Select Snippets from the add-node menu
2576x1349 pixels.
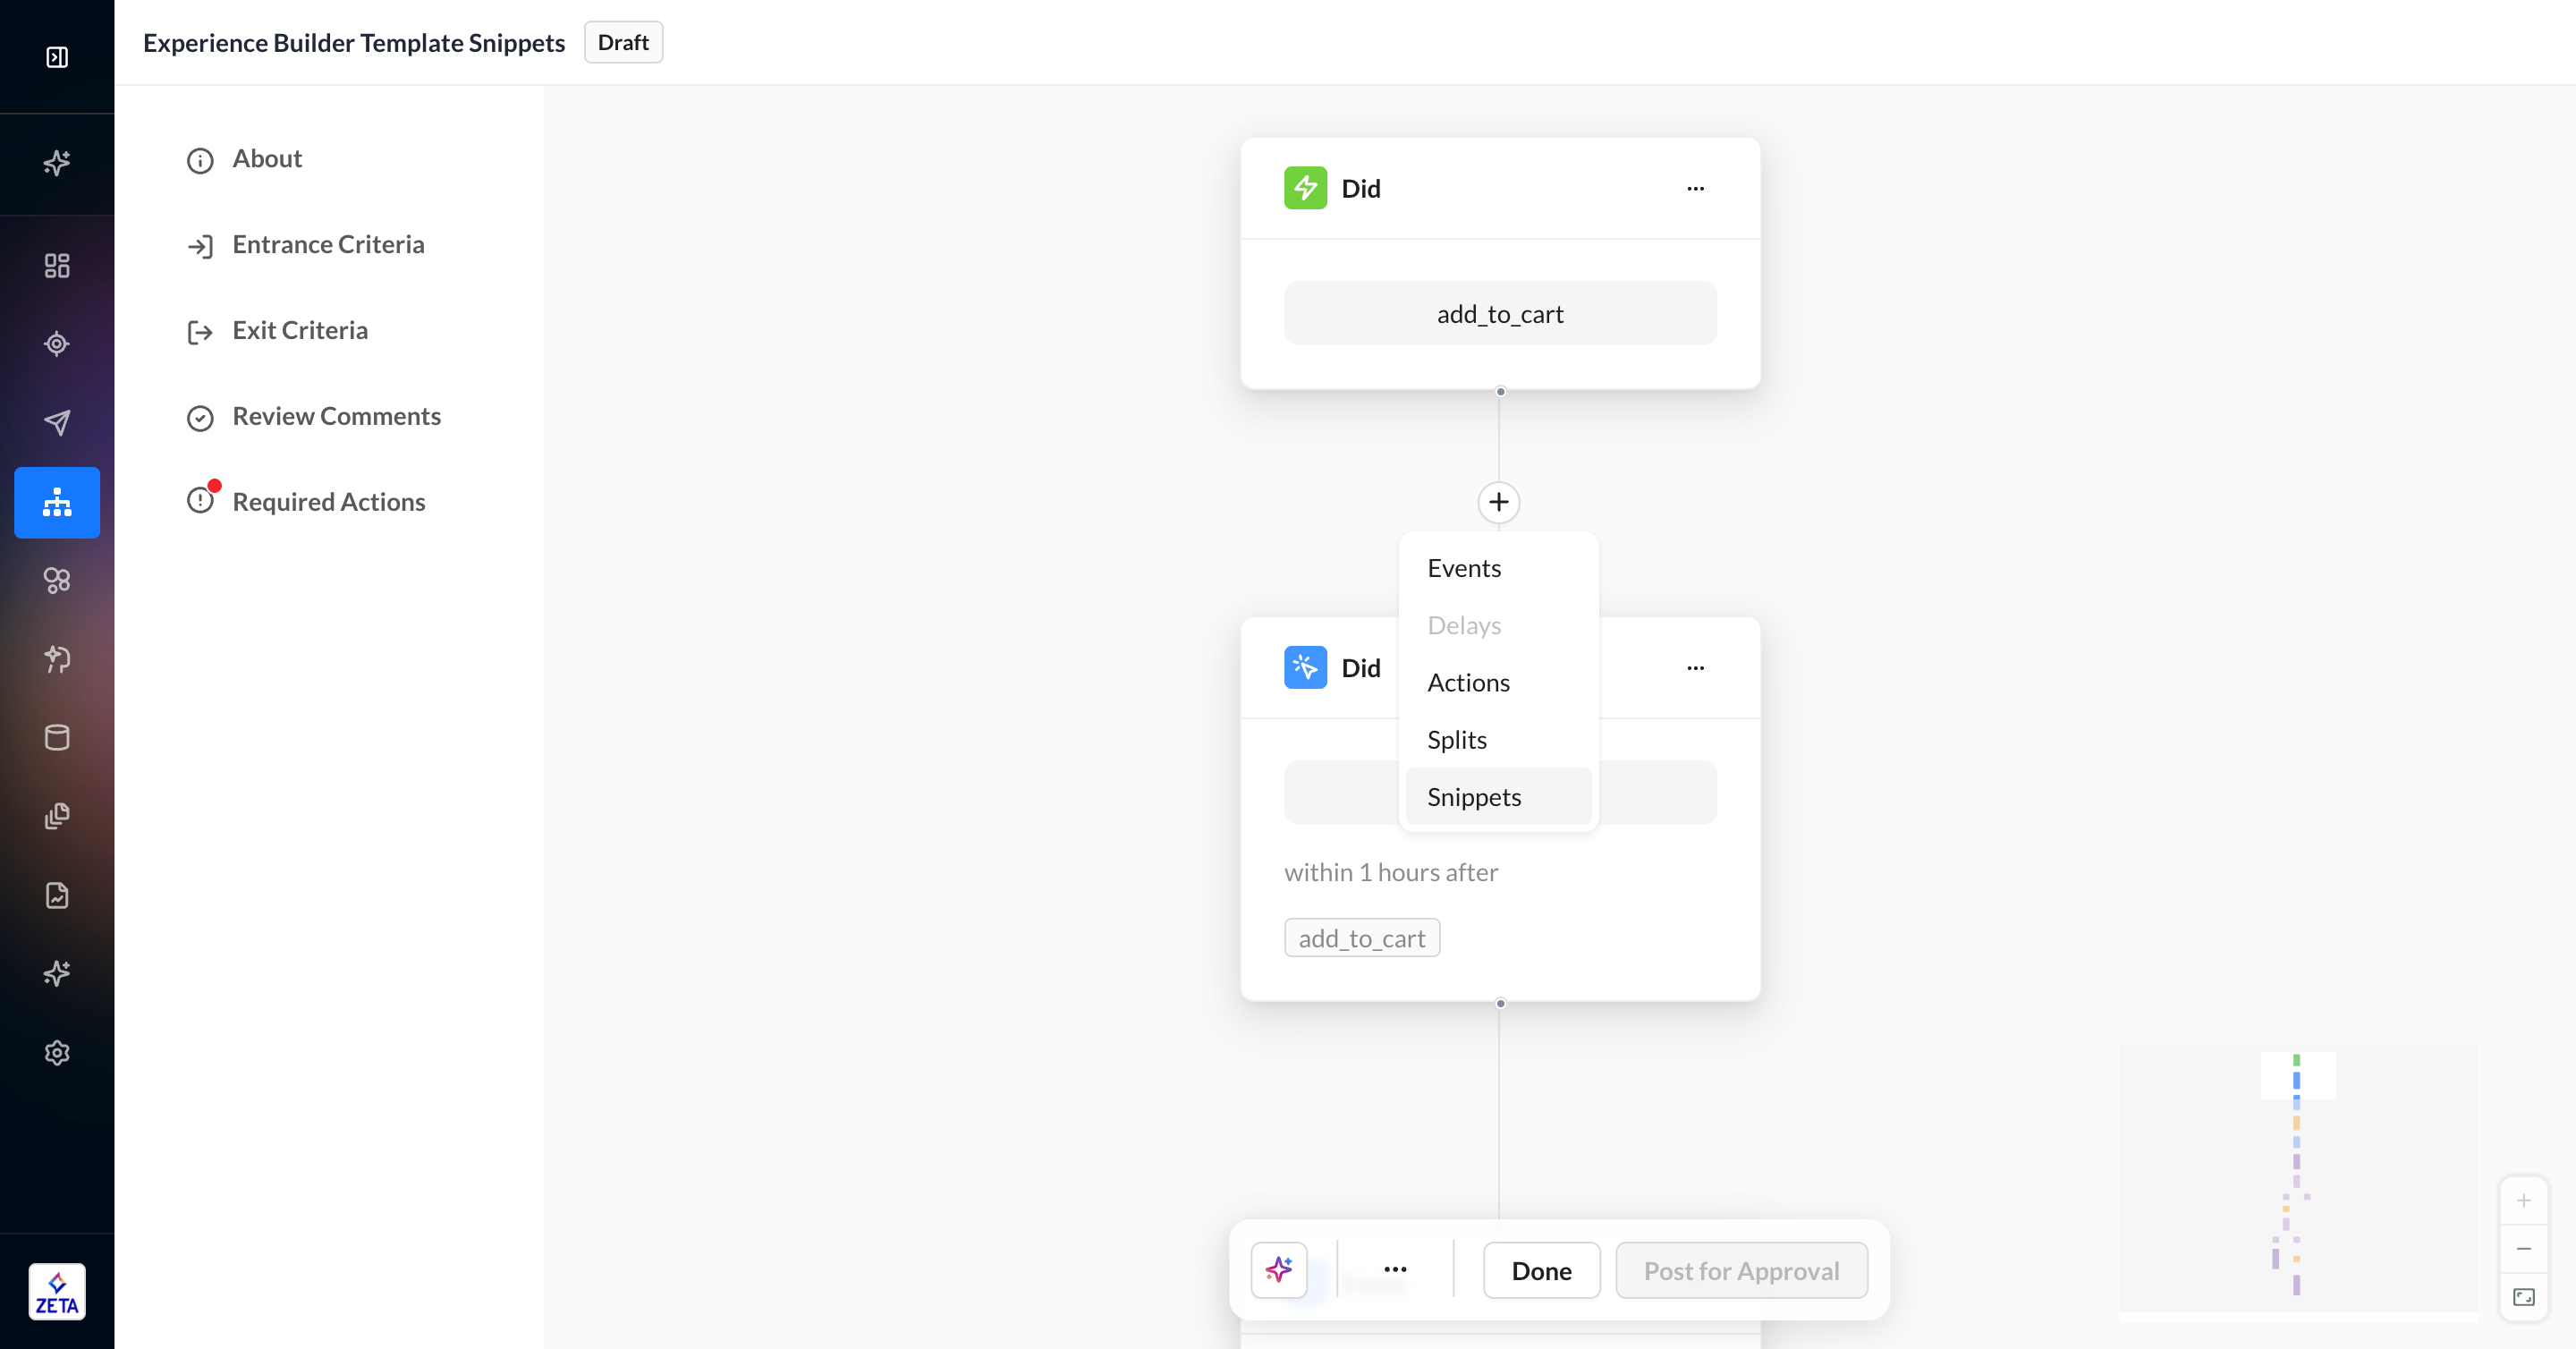click(1473, 797)
